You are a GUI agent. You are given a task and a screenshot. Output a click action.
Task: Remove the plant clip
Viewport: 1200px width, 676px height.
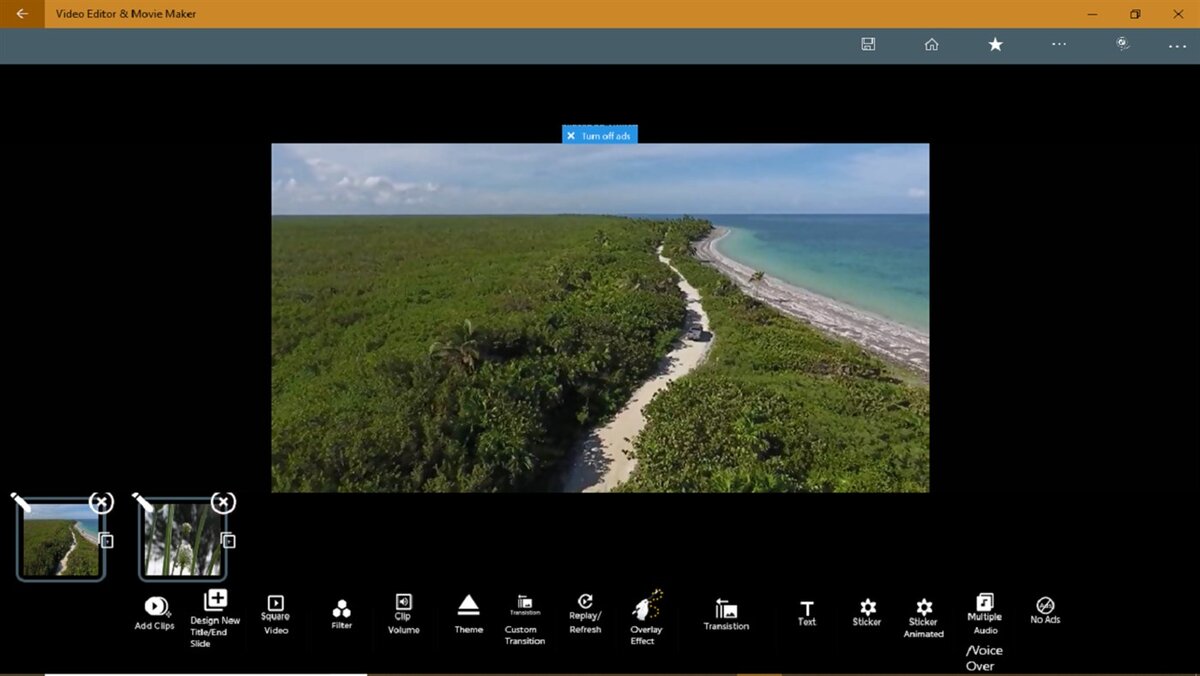click(223, 502)
